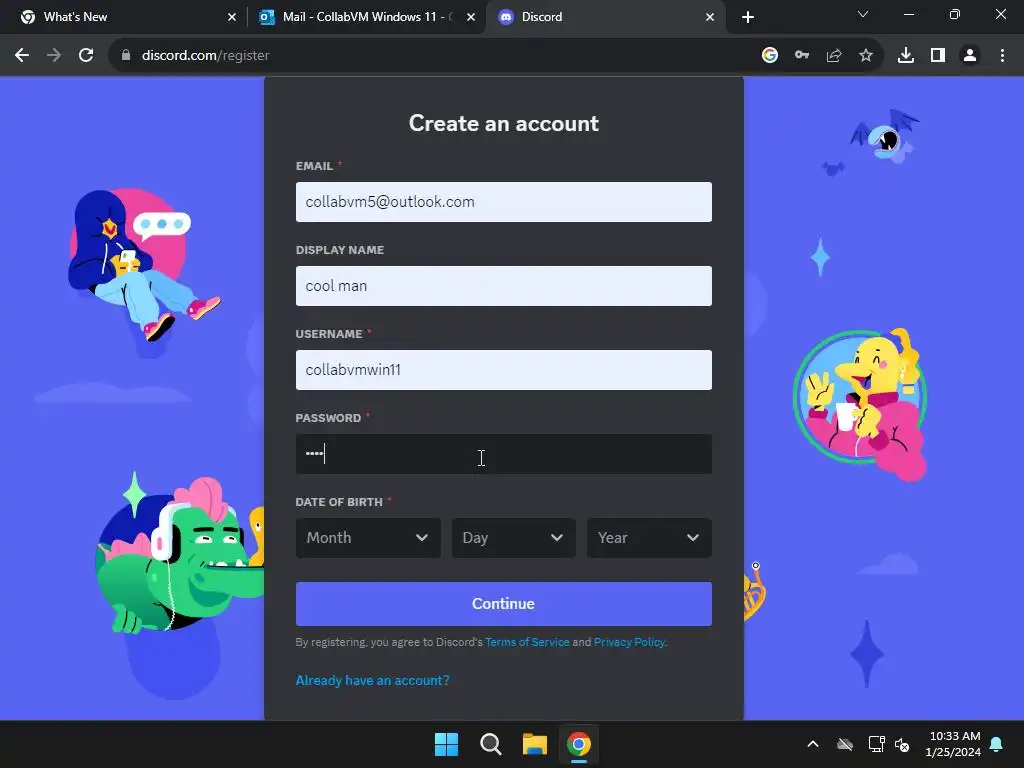The image size is (1024, 768).
Task: Open Chrome three-dot menu
Action: coord(1002,56)
